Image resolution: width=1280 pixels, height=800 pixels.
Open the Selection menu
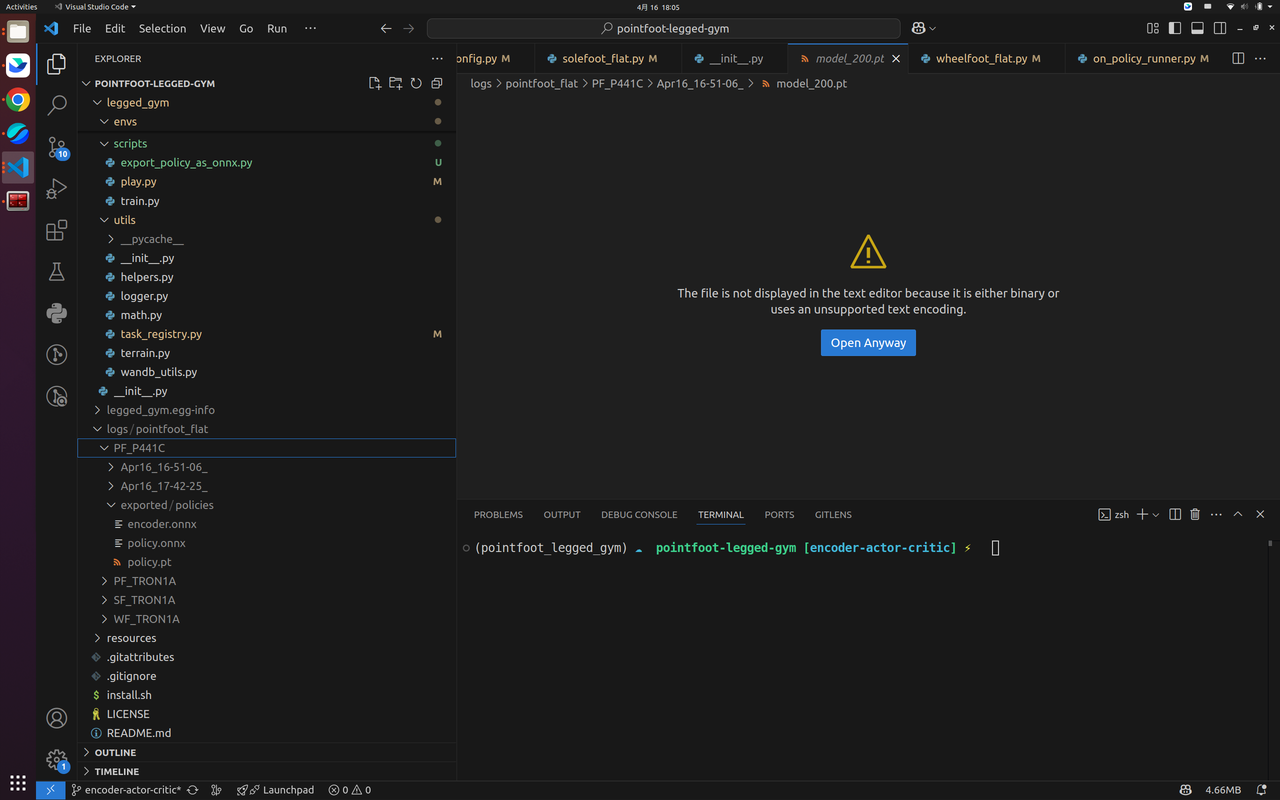coord(162,29)
